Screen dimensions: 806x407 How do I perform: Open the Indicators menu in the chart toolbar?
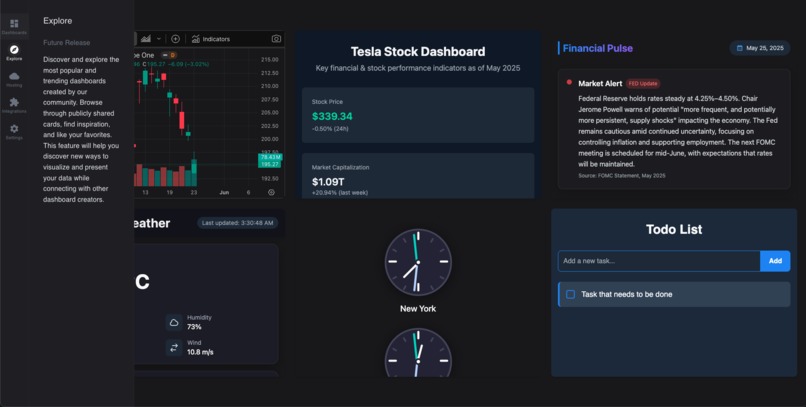(211, 39)
